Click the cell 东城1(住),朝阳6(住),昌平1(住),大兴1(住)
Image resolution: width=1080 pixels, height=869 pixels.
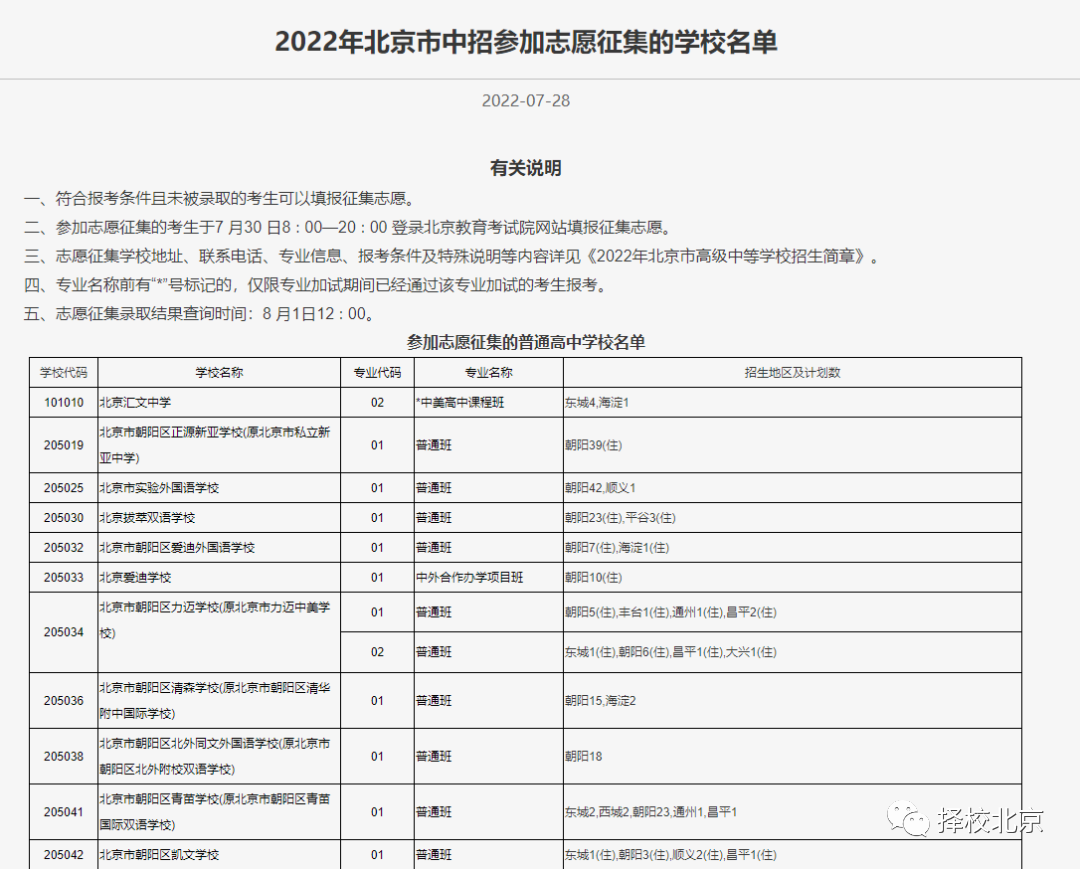[x=670, y=651]
